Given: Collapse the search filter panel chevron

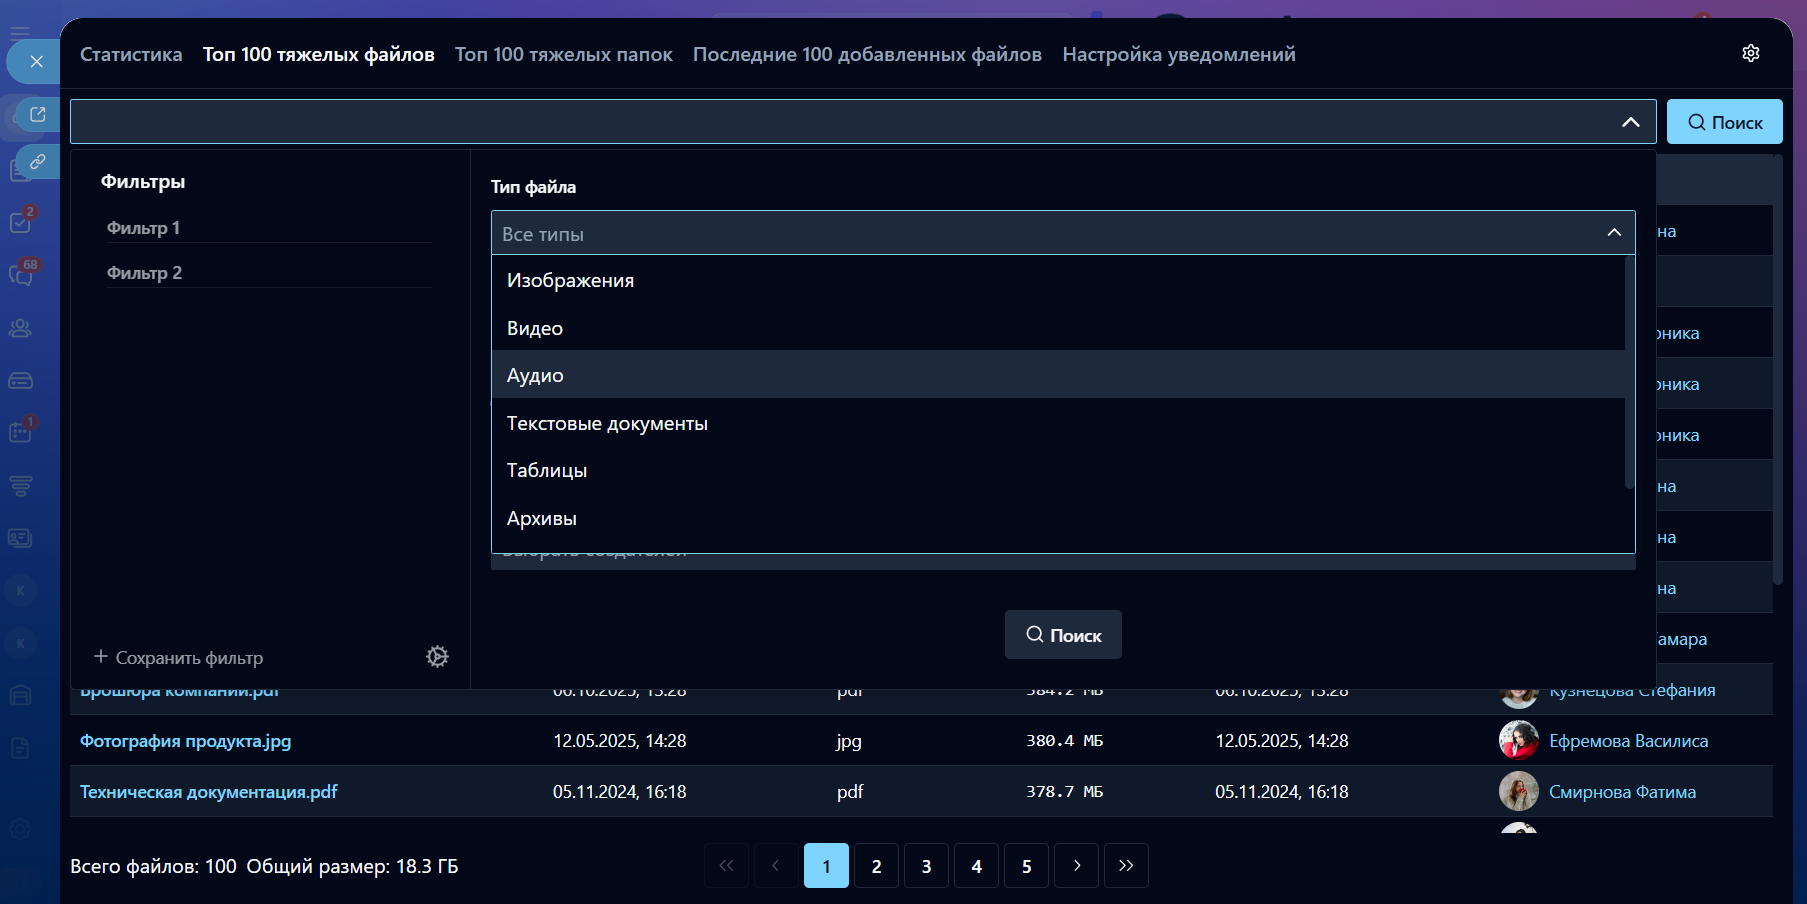Looking at the screenshot, I should [1630, 122].
